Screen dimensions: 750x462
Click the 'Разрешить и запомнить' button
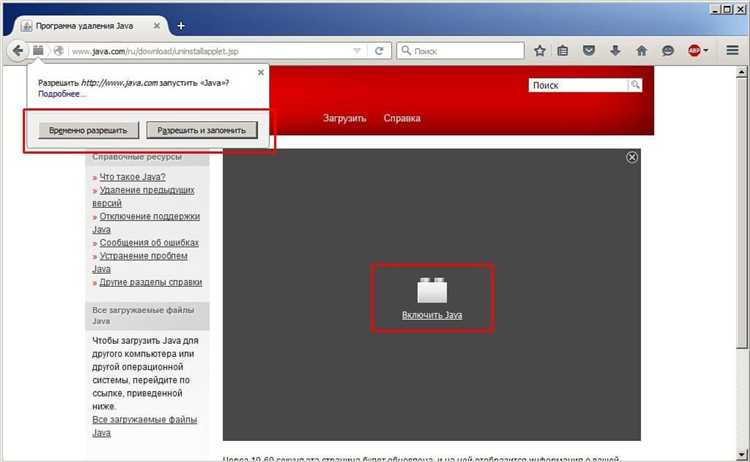(201, 130)
